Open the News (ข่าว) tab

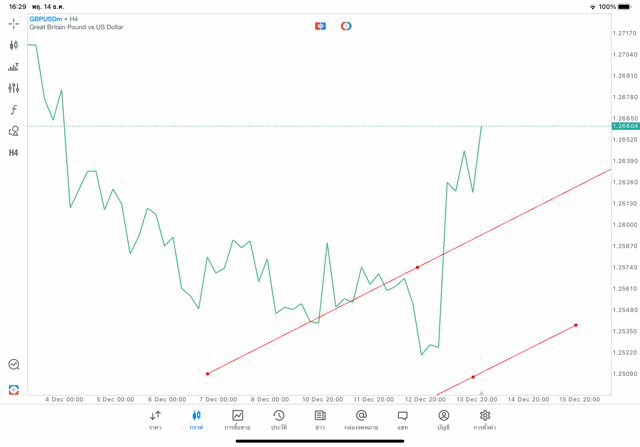(320, 420)
